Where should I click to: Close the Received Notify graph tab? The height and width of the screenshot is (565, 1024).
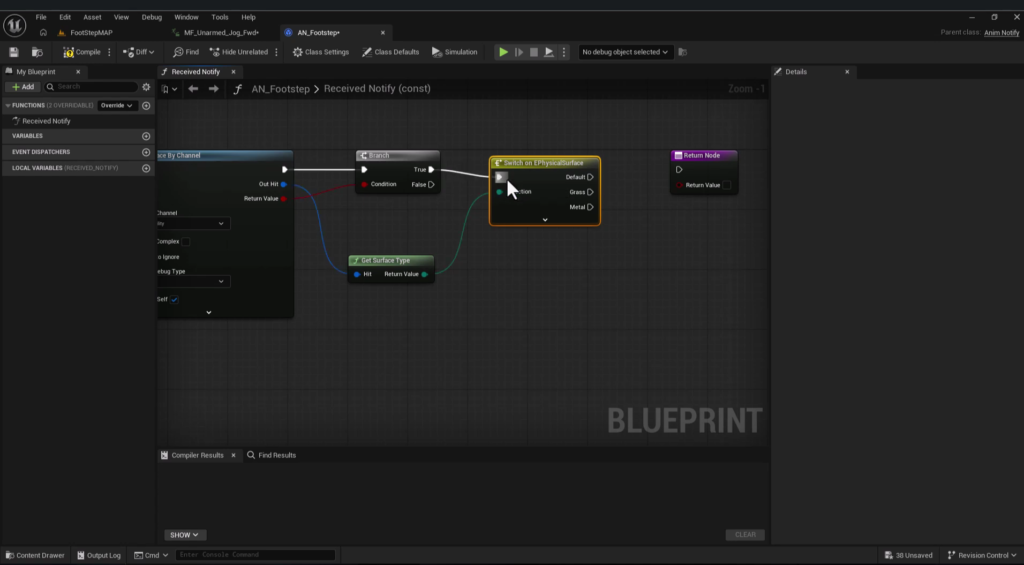233,72
